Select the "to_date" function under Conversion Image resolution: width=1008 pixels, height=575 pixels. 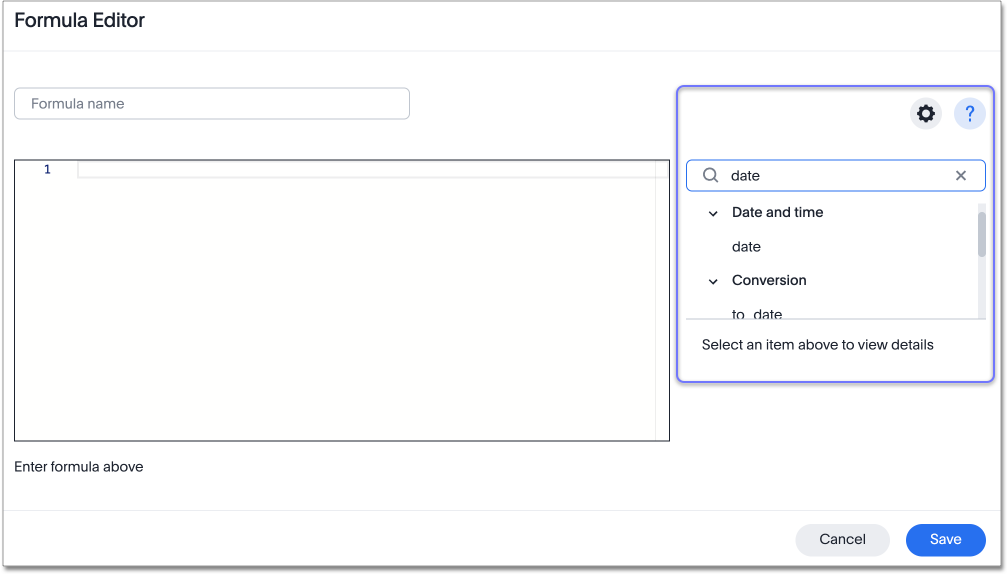point(757,314)
